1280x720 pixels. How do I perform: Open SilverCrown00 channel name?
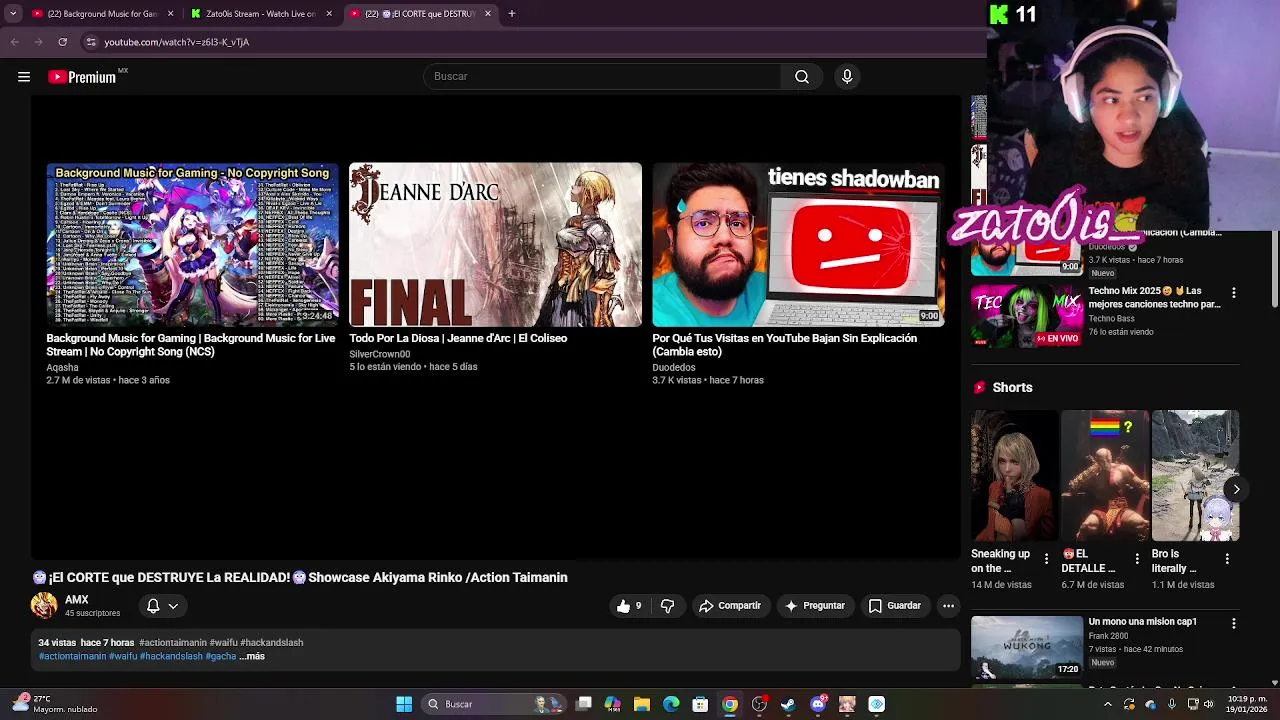[x=379, y=354]
